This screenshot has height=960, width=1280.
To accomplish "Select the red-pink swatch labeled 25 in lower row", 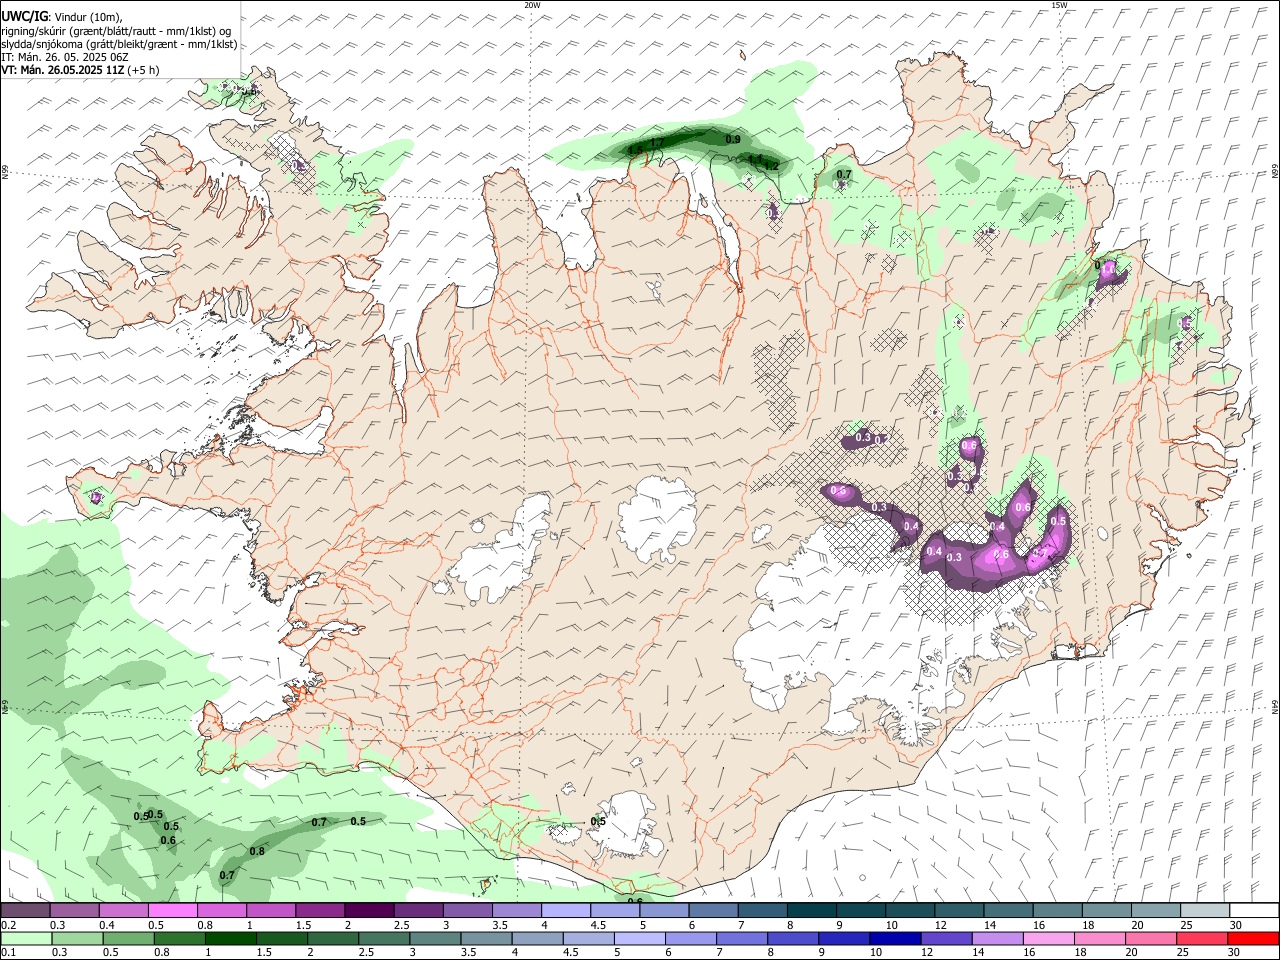I will pos(1202,939).
